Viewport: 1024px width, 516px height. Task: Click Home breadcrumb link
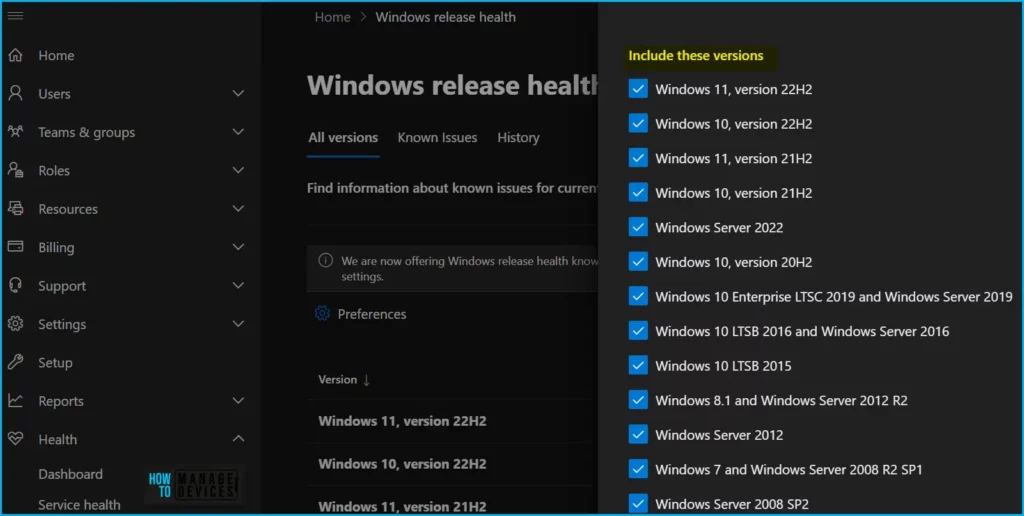[332, 17]
